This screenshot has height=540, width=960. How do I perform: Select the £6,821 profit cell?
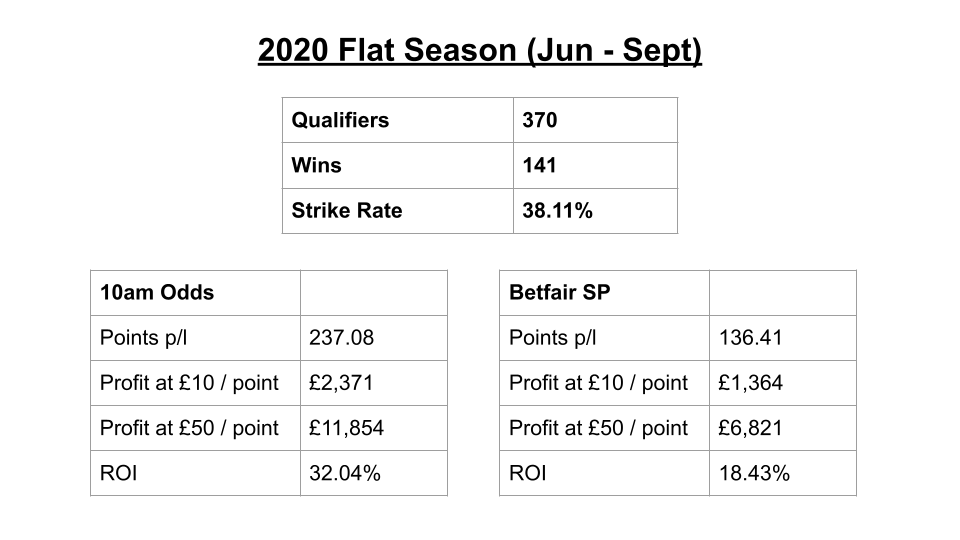782,428
